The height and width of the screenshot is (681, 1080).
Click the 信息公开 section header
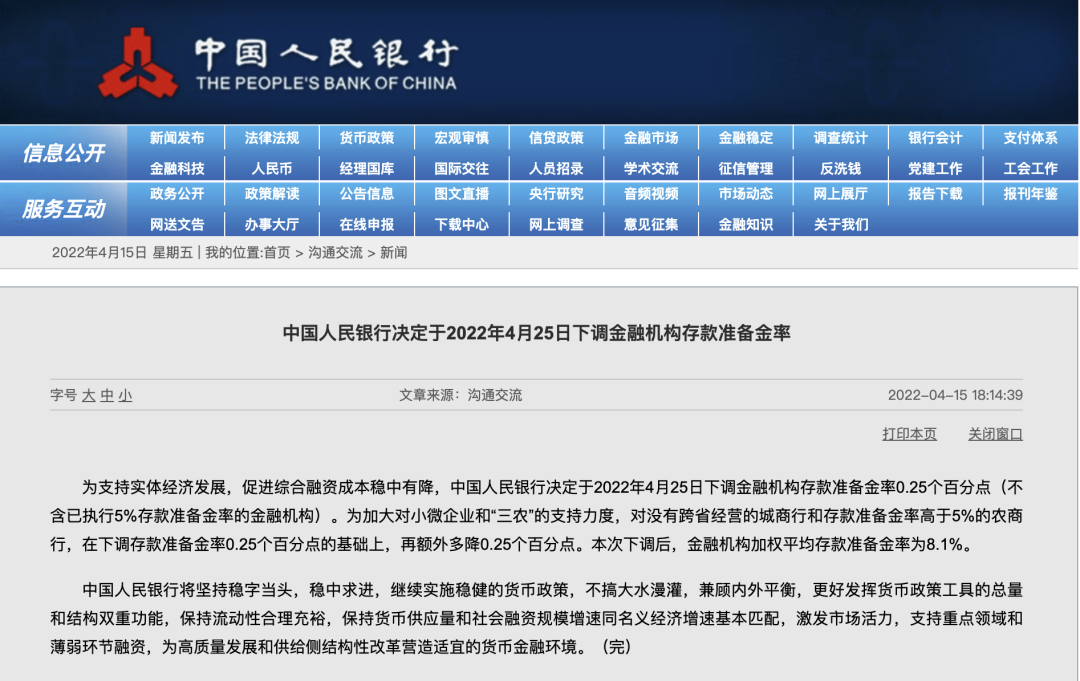(64, 153)
